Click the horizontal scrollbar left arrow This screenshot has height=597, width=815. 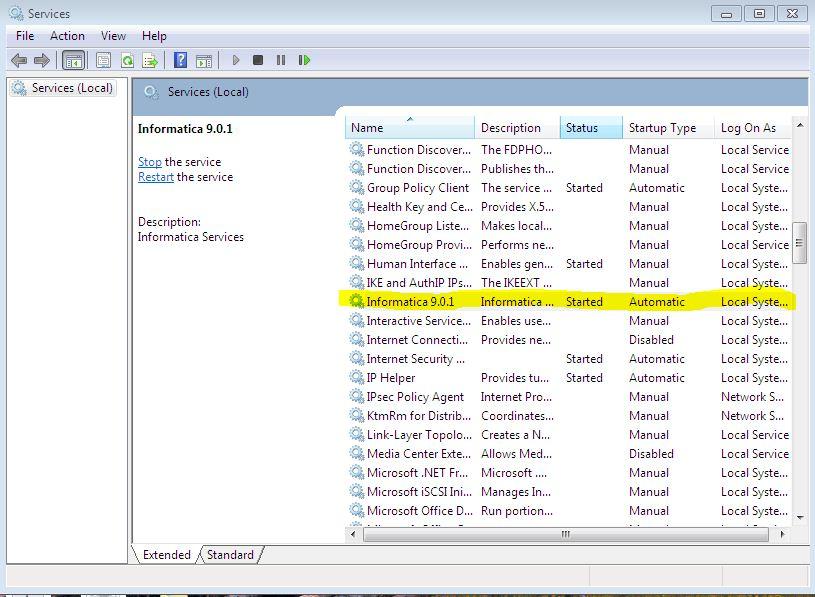point(353,534)
